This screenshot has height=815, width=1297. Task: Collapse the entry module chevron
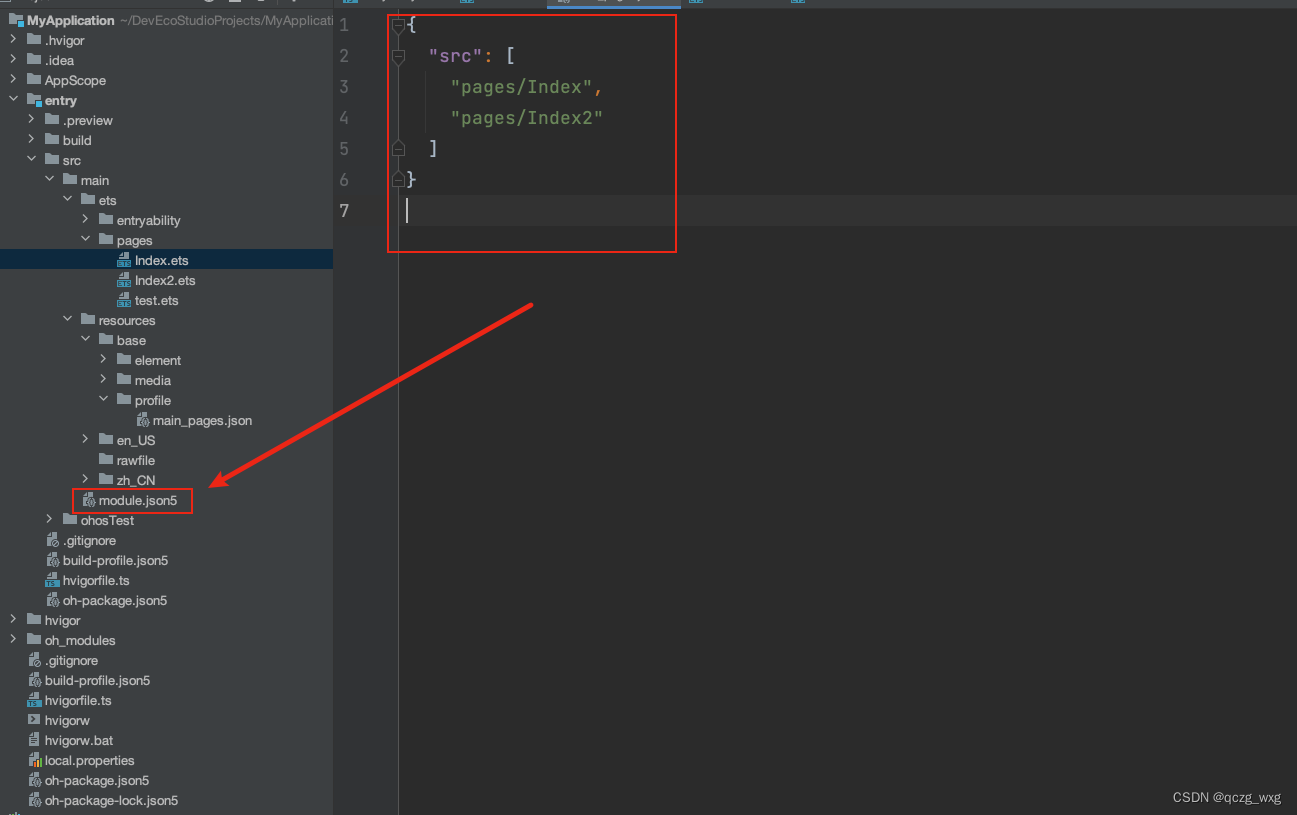13,100
